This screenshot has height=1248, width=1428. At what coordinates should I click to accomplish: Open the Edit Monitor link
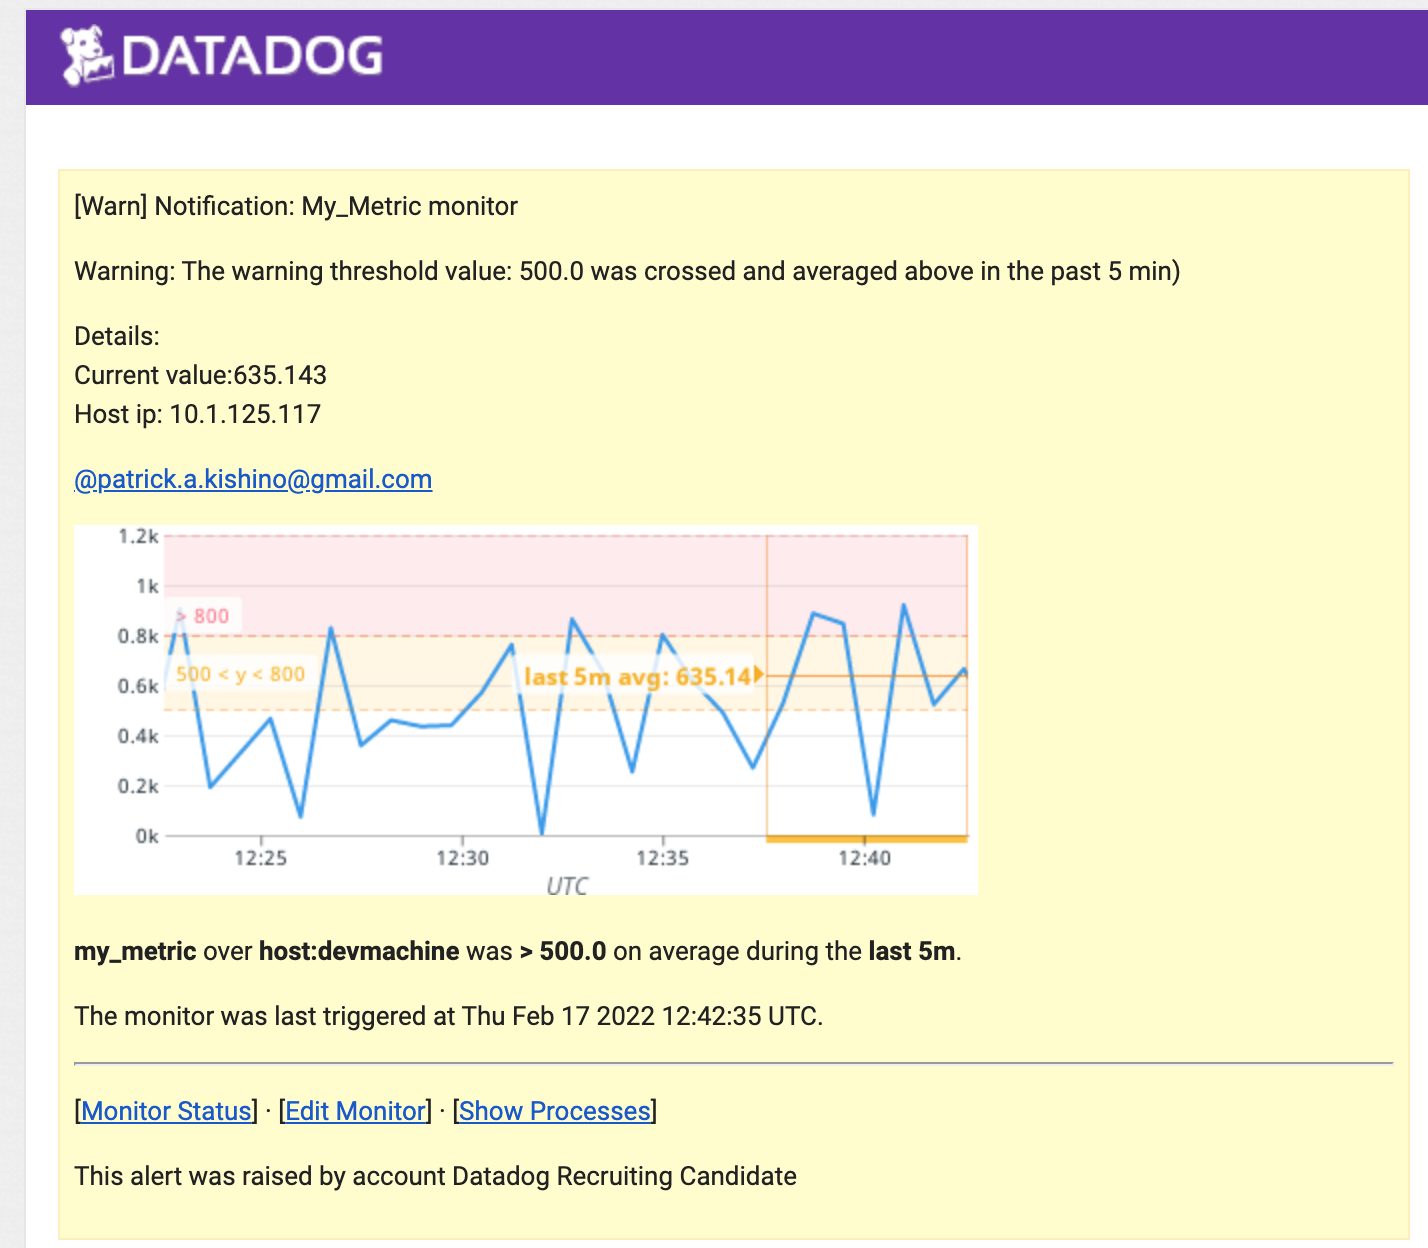pyautogui.click(x=356, y=1111)
